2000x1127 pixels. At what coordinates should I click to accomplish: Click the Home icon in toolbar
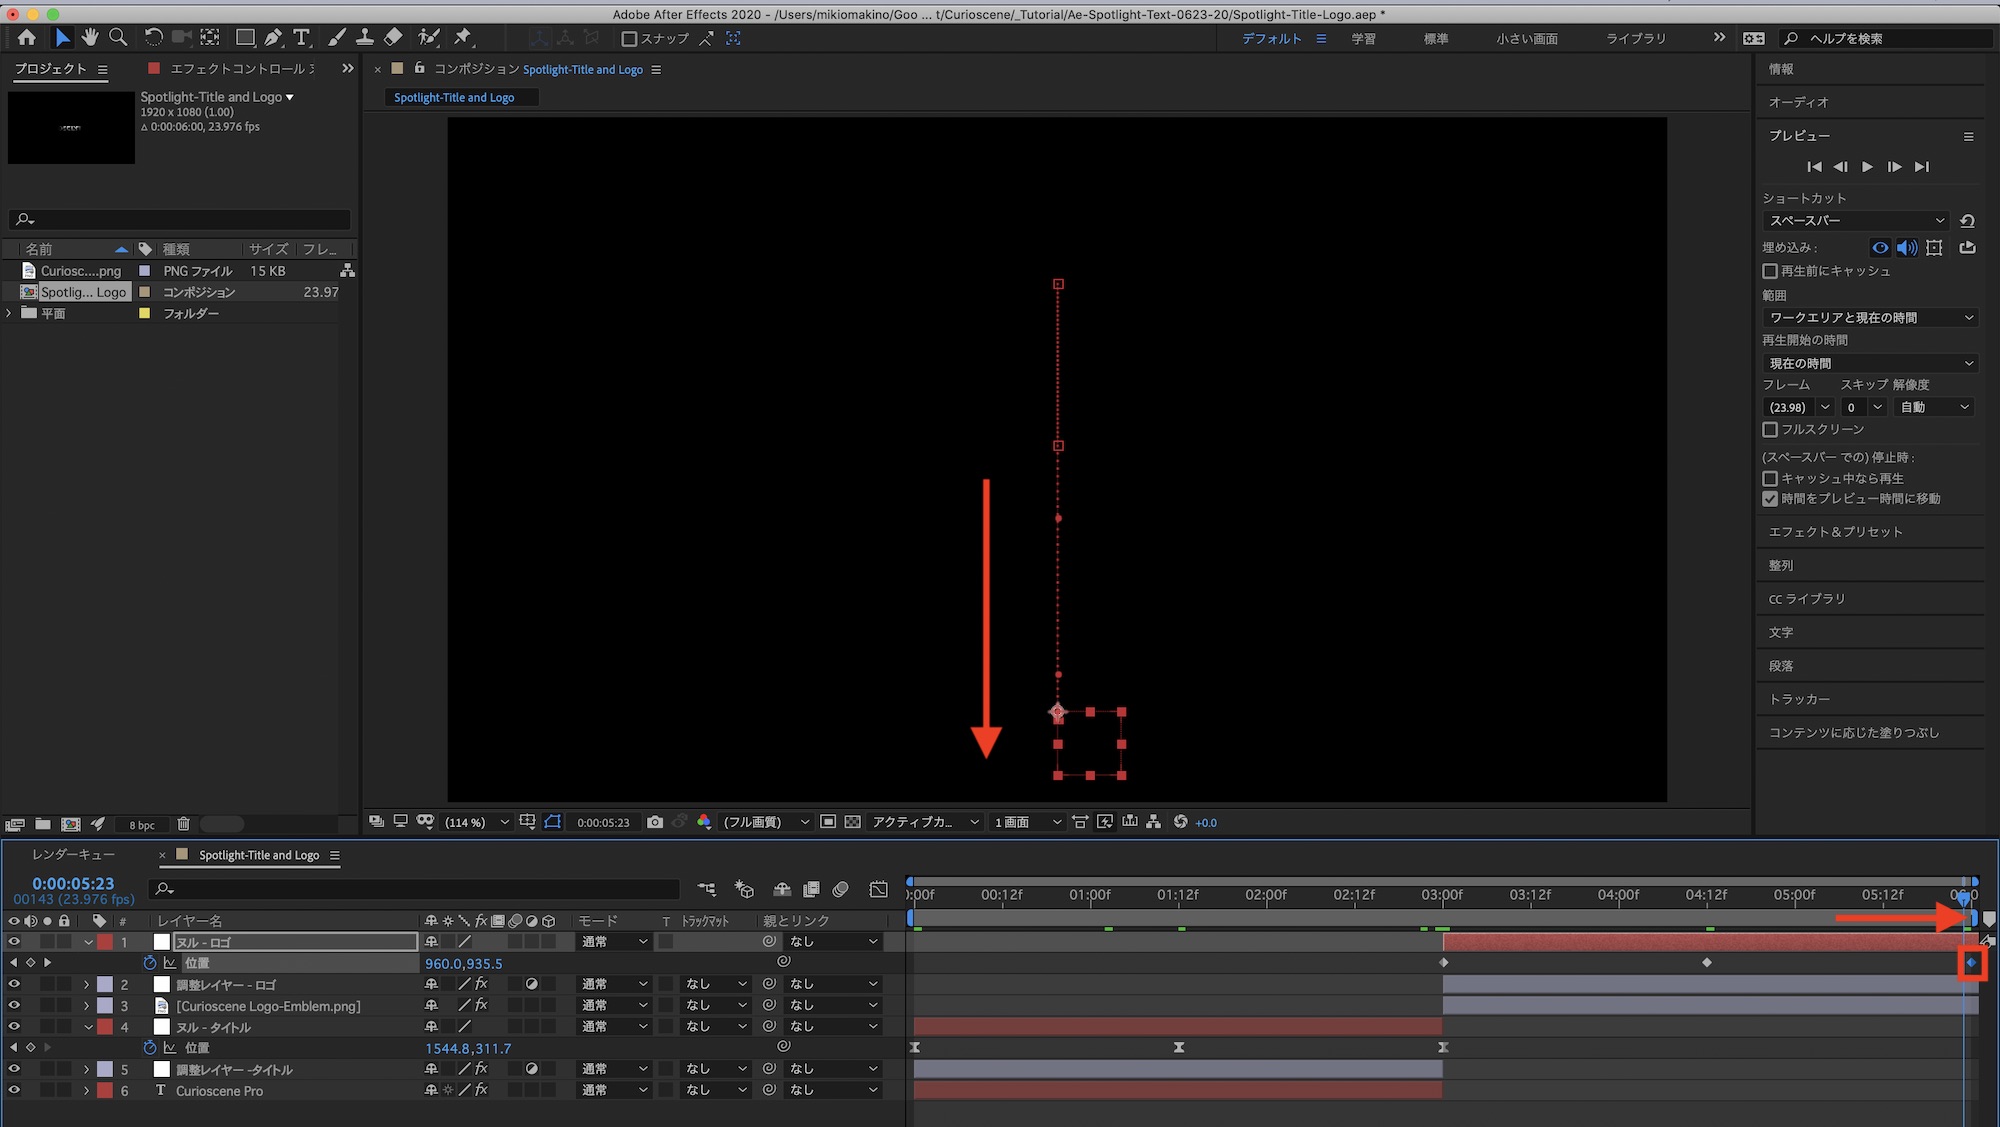(x=27, y=37)
